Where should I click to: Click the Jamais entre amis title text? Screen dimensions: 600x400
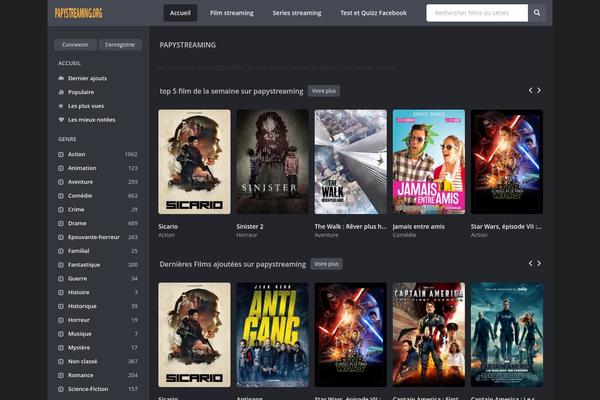pyautogui.click(x=419, y=227)
